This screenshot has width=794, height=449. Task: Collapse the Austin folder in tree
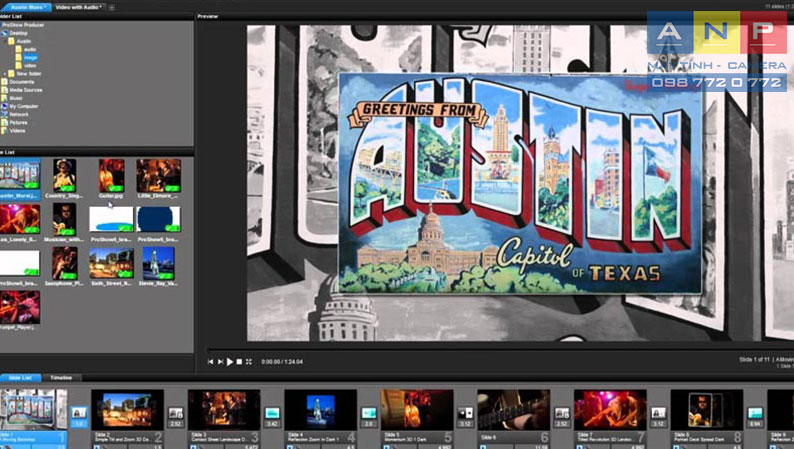tap(6, 41)
